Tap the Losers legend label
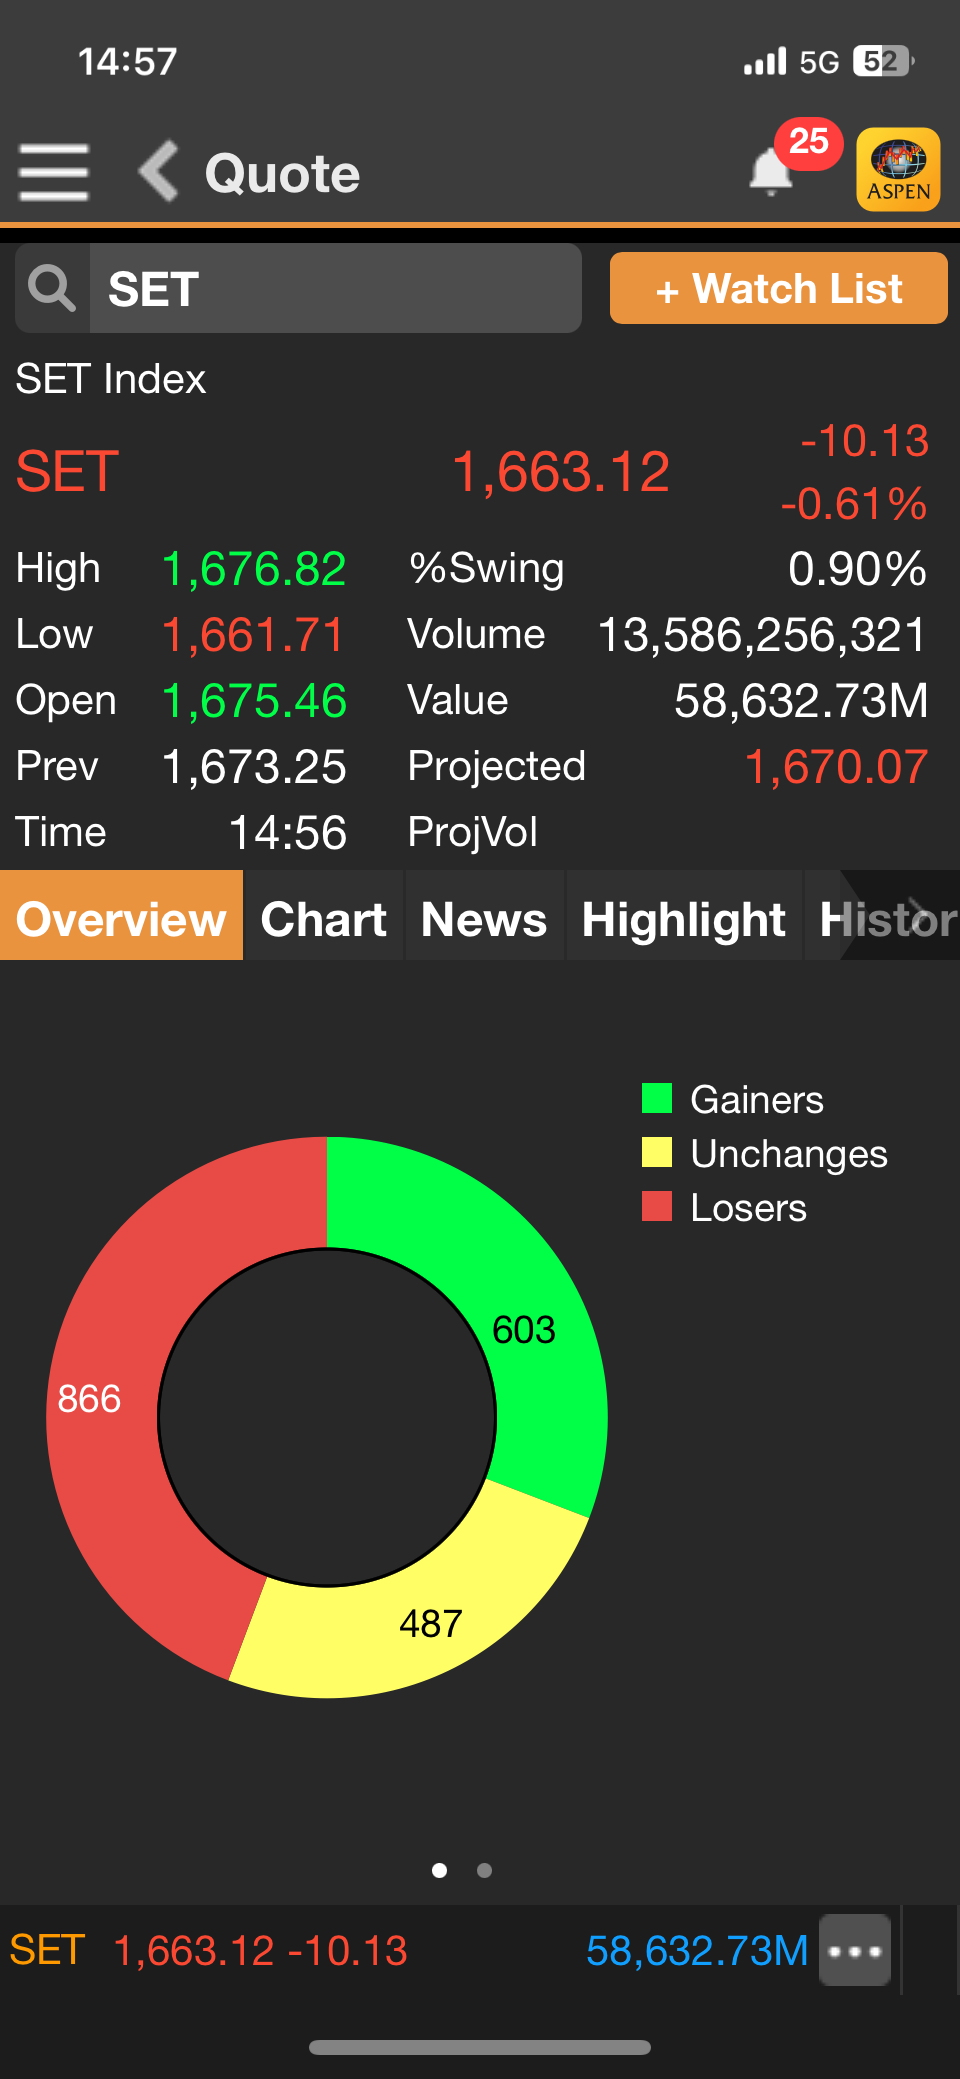 click(x=748, y=1207)
